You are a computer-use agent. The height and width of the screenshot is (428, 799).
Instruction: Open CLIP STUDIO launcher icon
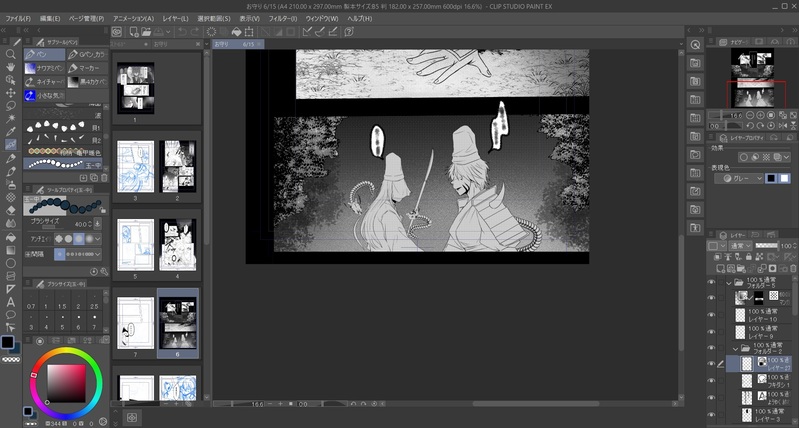117,32
